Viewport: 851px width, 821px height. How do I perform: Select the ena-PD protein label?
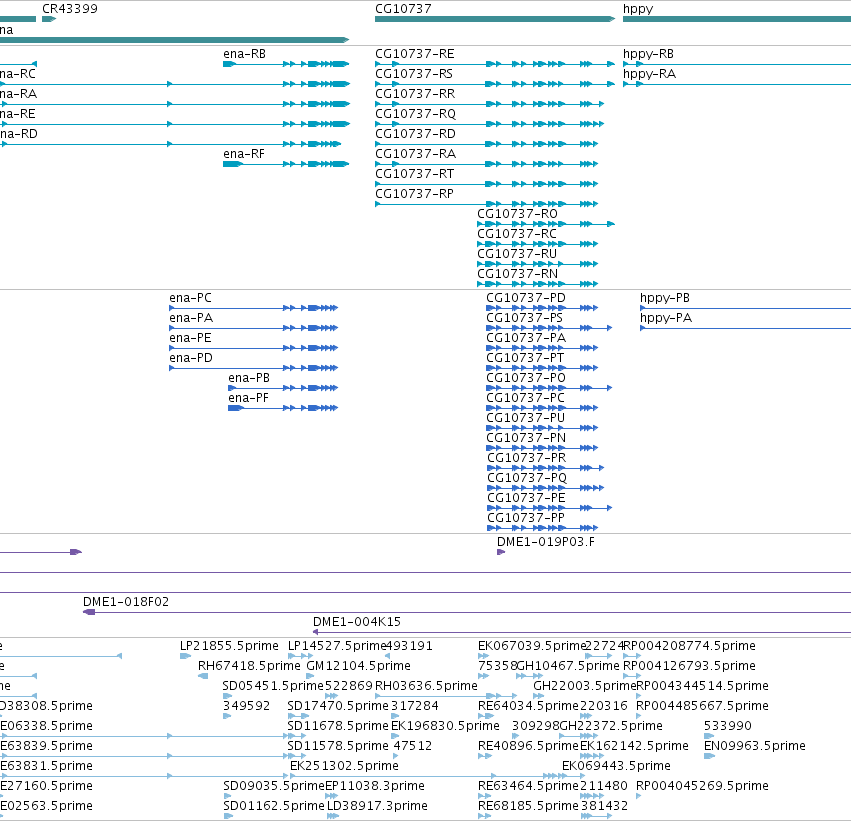(190, 358)
